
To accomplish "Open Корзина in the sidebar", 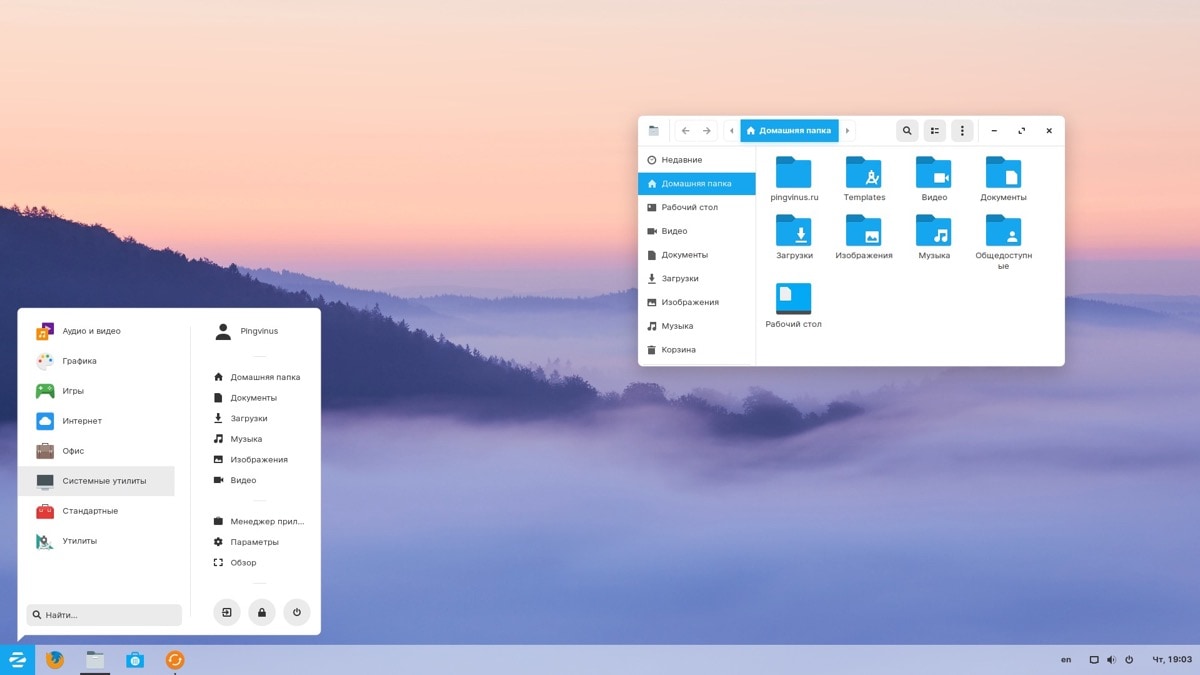I will coord(697,350).
